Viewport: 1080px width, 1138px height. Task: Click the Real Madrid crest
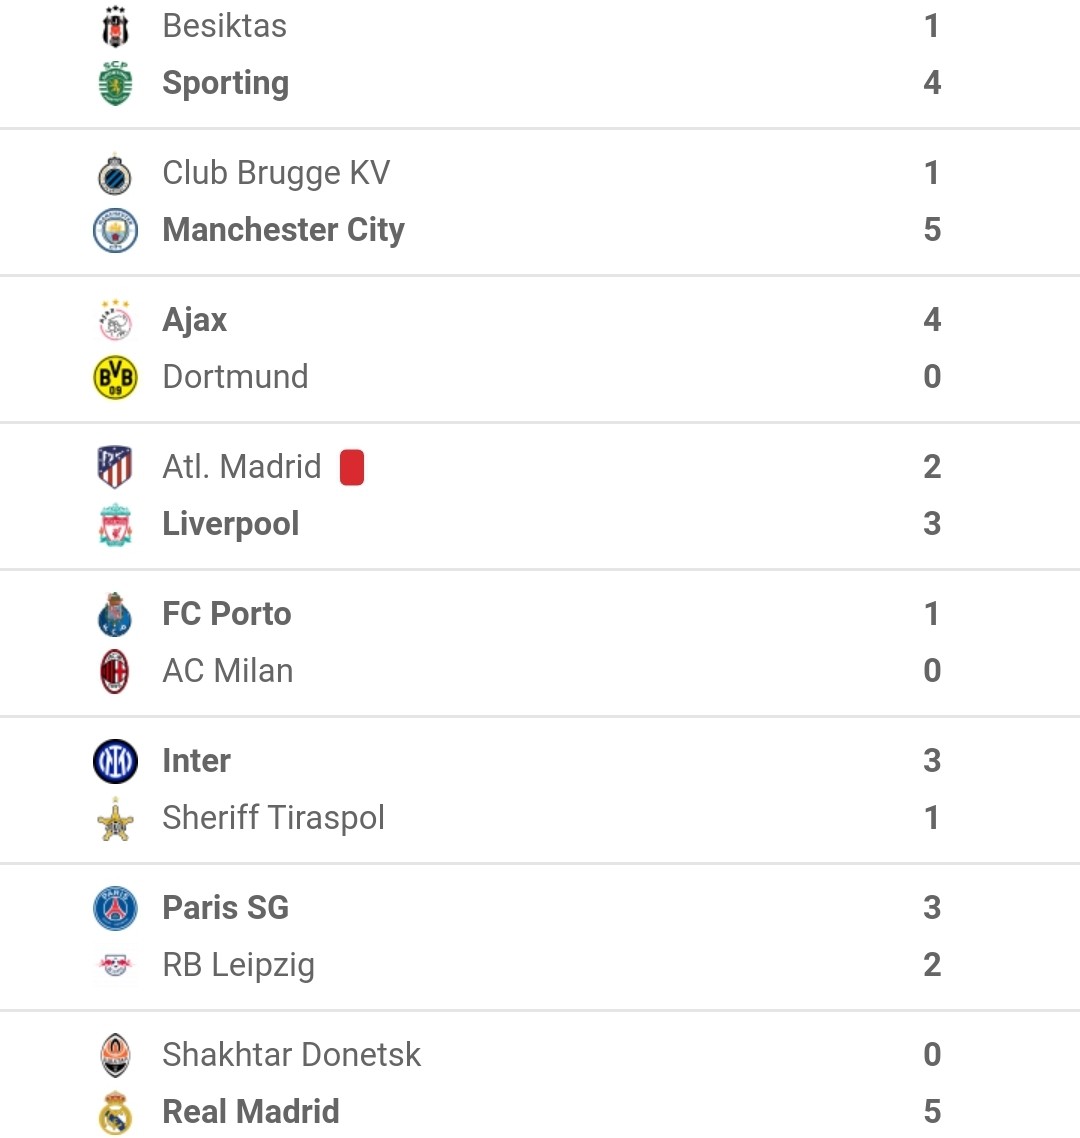click(115, 1113)
